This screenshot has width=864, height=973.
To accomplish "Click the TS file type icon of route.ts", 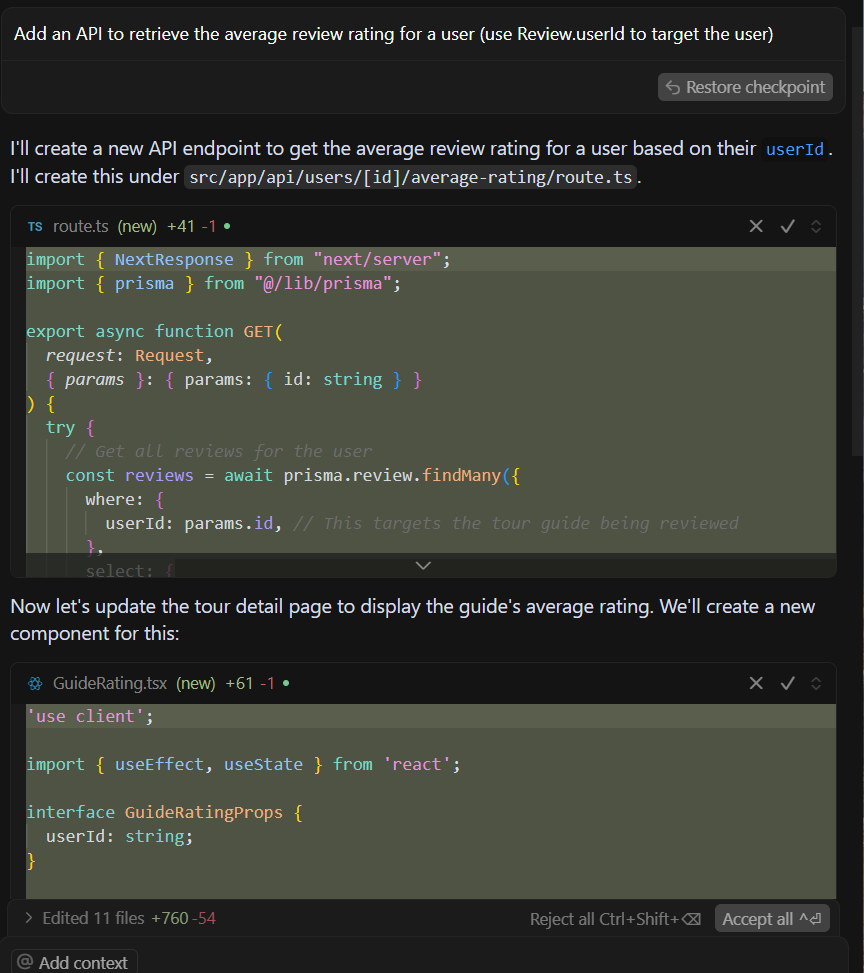I will click(x=35, y=226).
